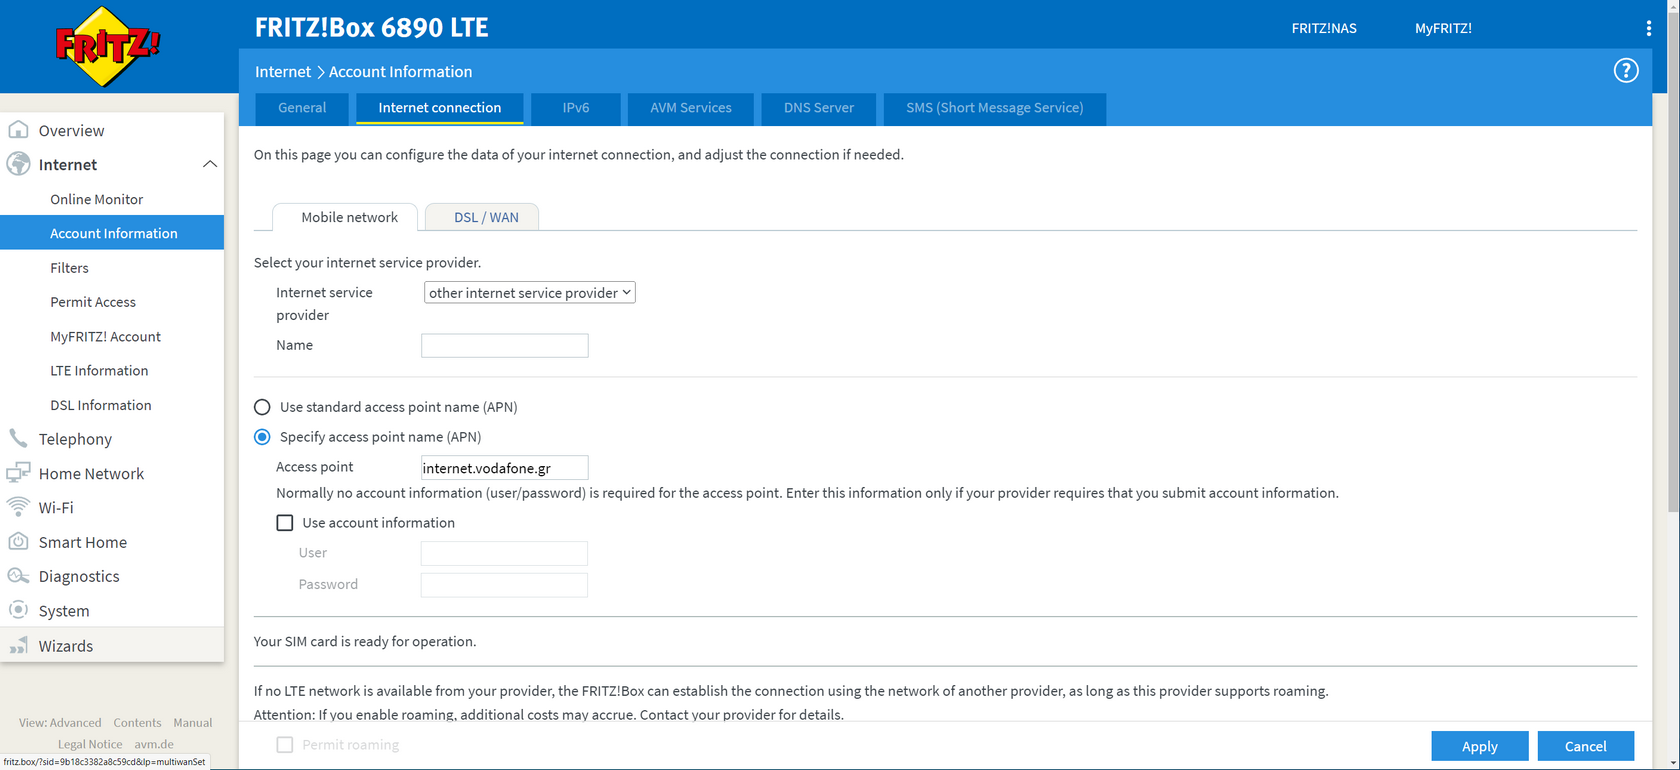The width and height of the screenshot is (1680, 770).
Task: Click the Password input field
Action: [505, 585]
